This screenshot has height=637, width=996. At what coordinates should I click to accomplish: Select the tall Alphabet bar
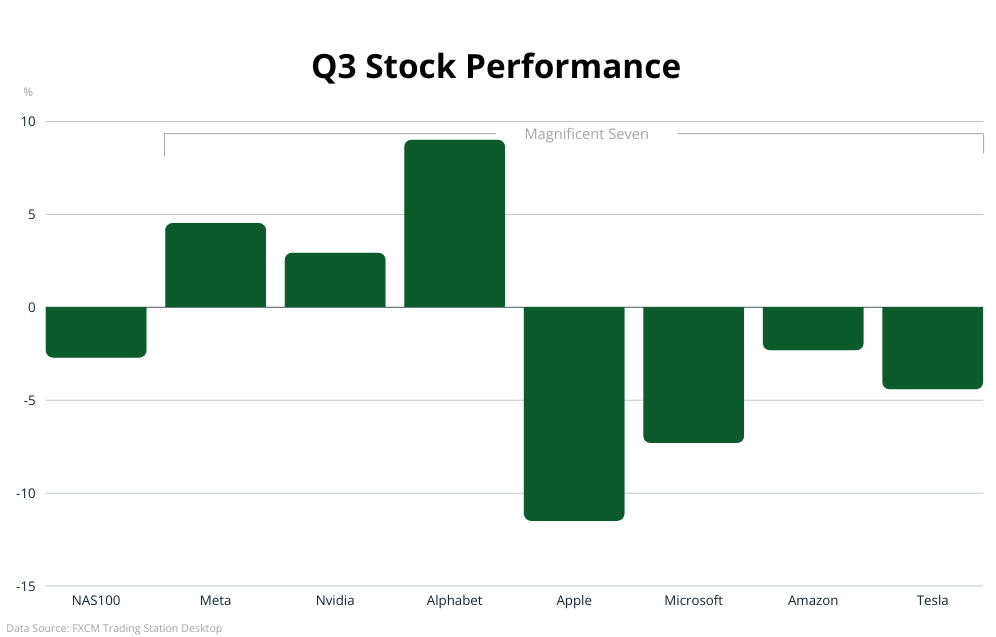tap(454, 224)
